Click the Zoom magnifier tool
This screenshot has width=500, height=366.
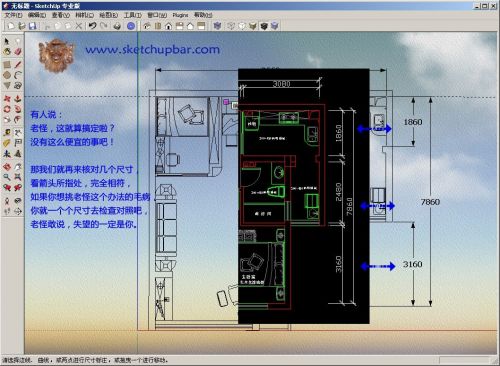tap(7, 177)
